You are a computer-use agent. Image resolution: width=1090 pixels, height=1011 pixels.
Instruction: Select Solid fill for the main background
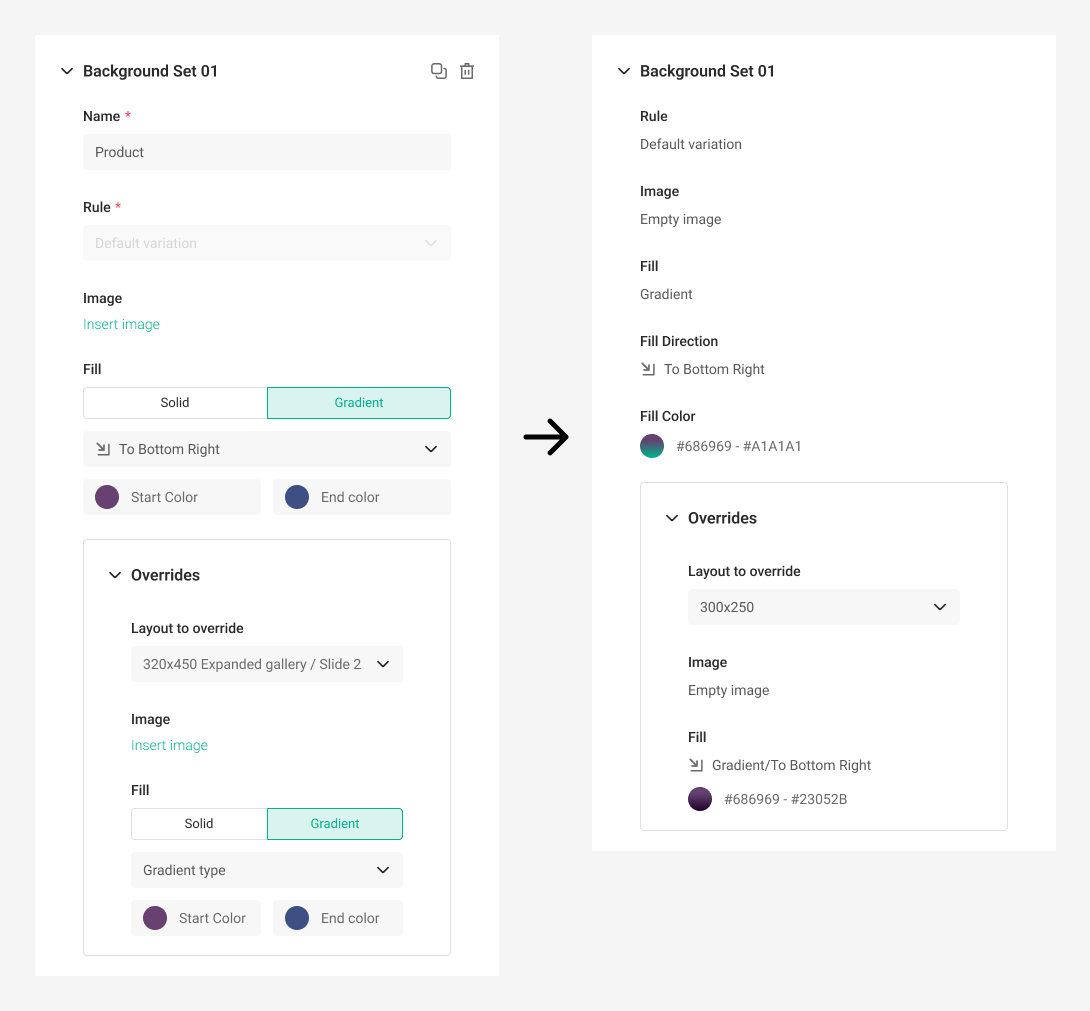175,403
